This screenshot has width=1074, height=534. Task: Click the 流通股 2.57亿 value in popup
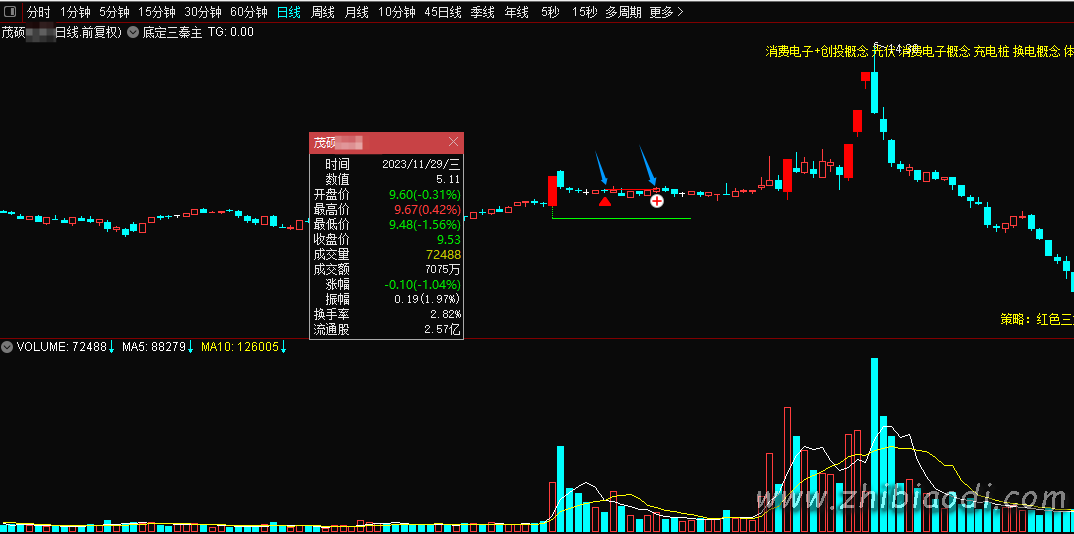click(x=443, y=330)
